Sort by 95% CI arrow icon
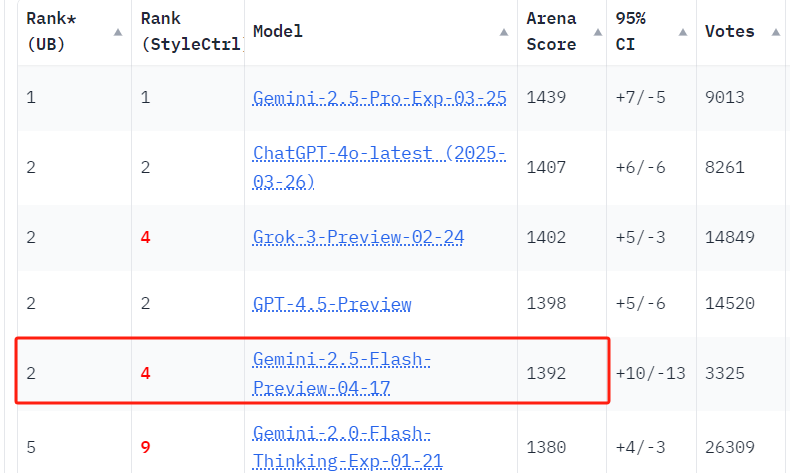Image resolution: width=790 pixels, height=473 pixels. point(683,32)
